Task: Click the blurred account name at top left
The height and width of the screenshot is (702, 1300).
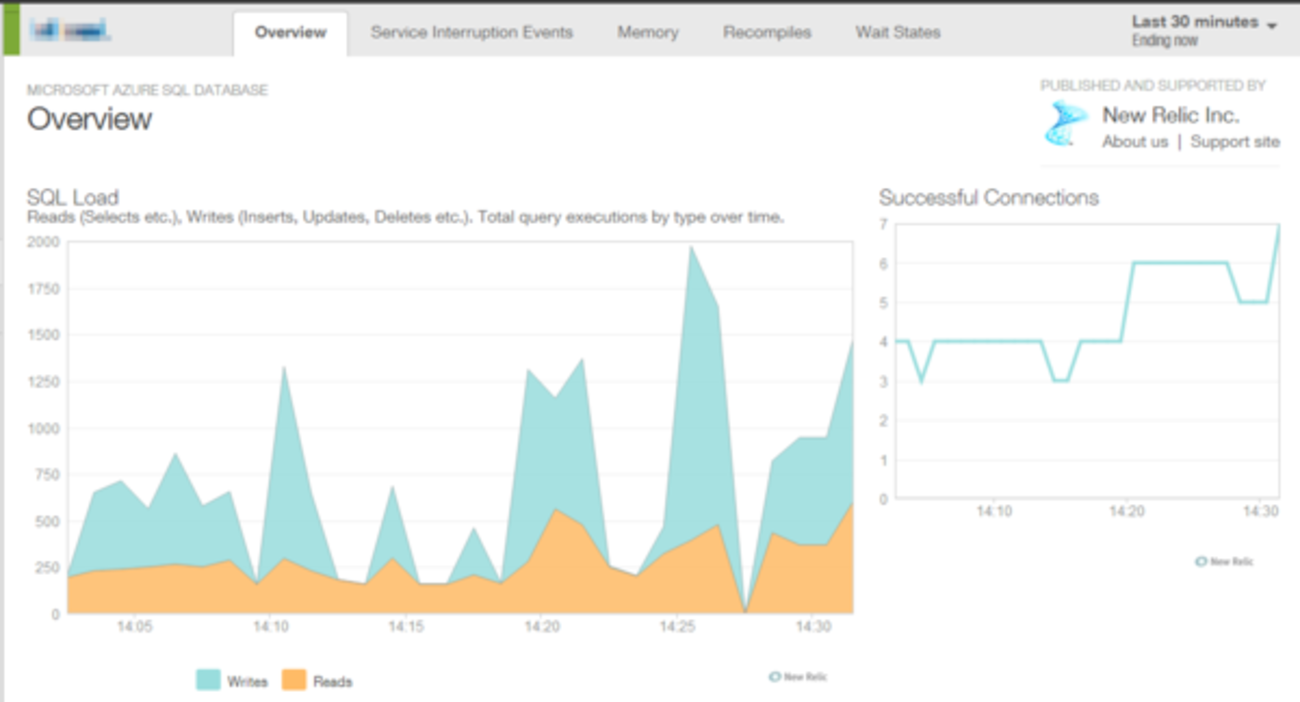Action: [70, 30]
